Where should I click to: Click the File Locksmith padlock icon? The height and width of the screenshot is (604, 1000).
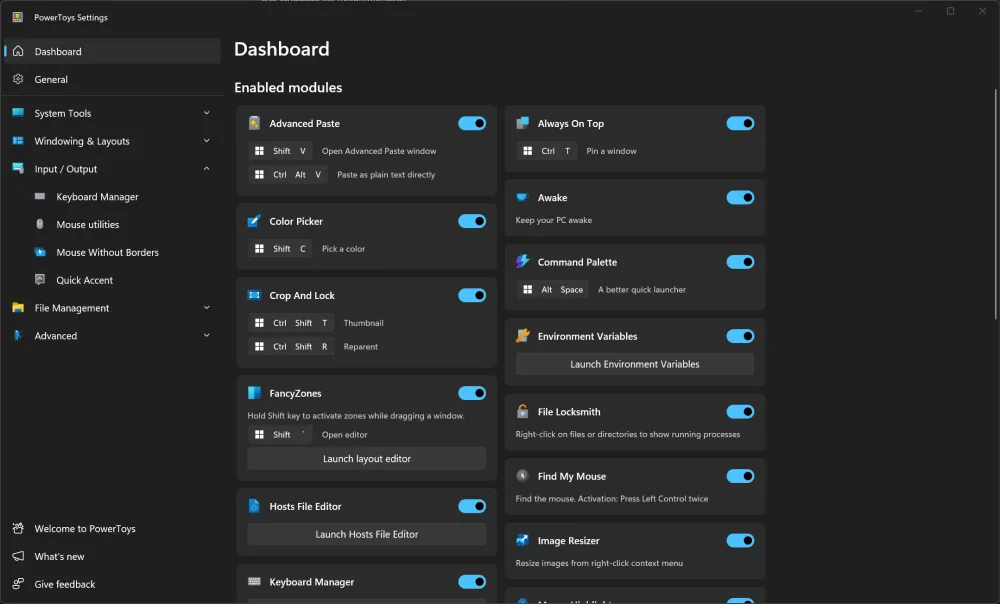(x=522, y=411)
